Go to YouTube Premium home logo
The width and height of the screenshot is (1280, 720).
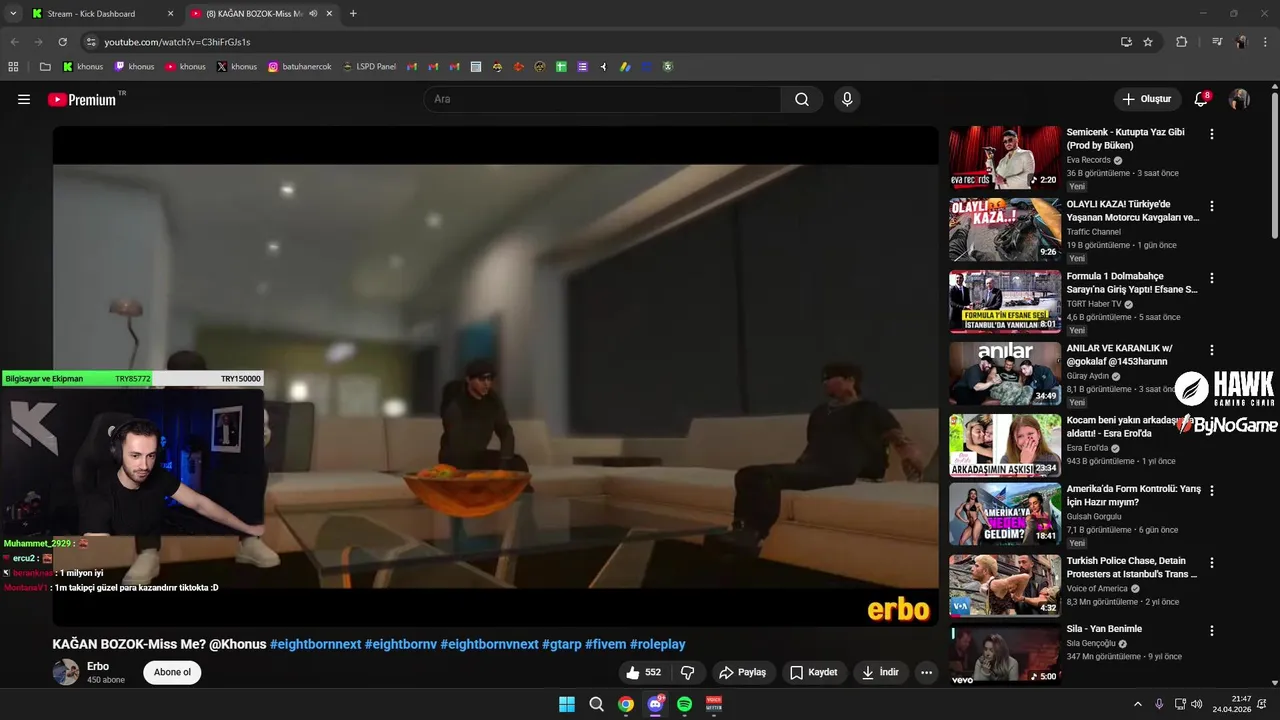tap(84, 99)
